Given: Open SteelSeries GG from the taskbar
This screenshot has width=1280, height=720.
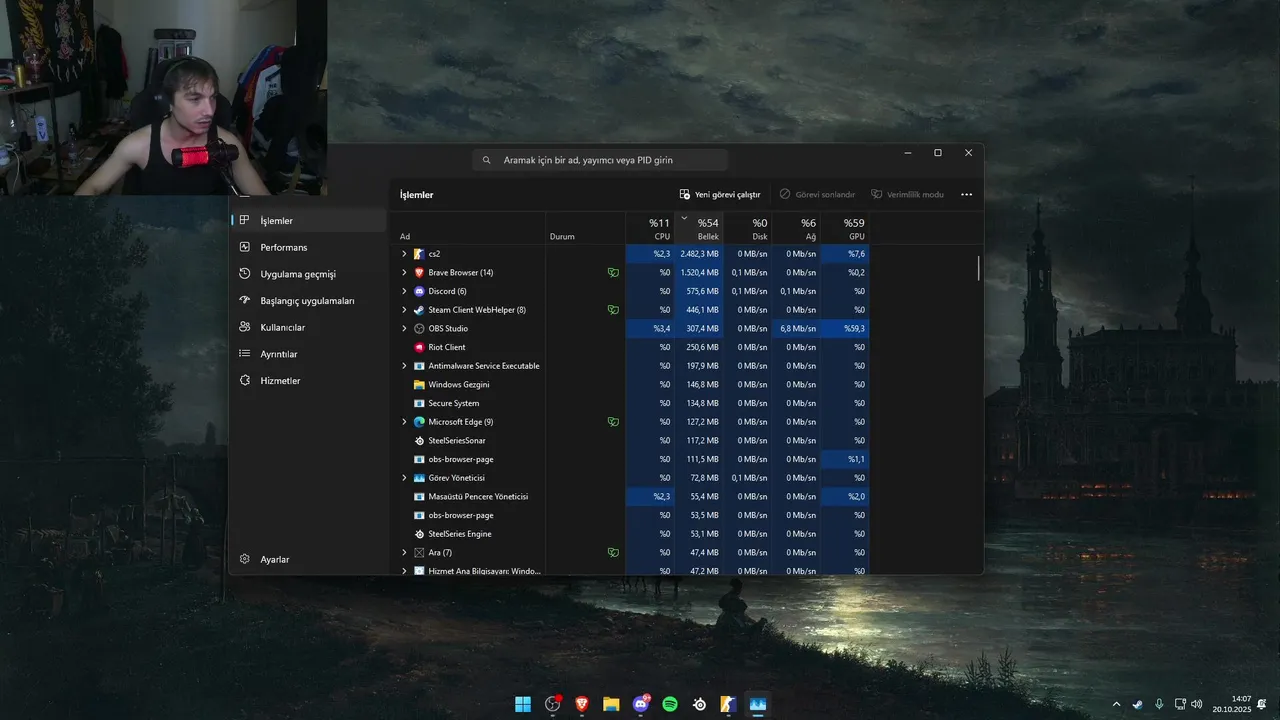Looking at the screenshot, I should pyautogui.click(x=700, y=704).
